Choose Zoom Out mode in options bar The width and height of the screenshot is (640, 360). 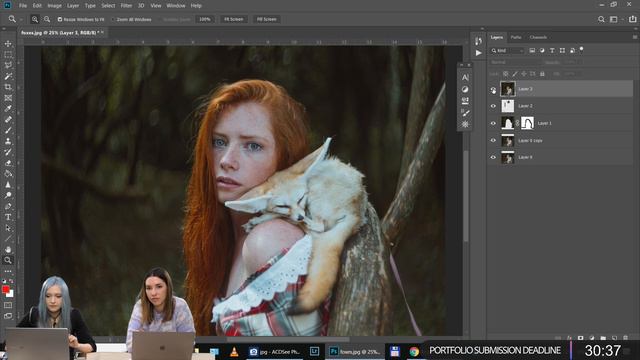coord(47,19)
